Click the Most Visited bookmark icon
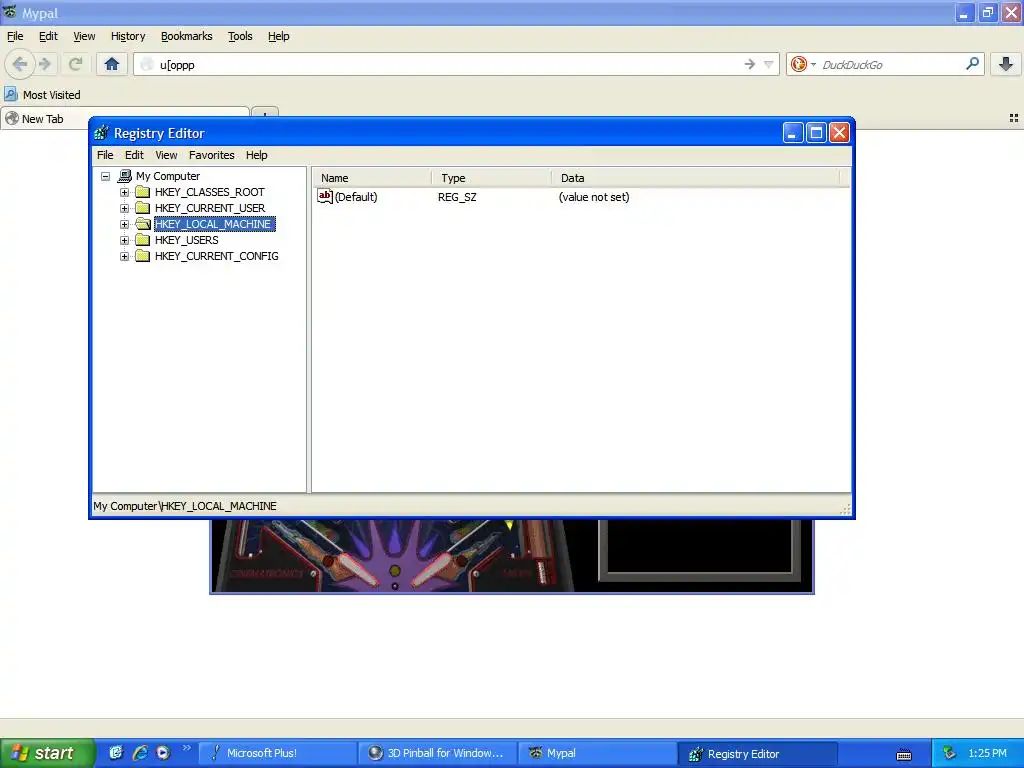 pos(11,94)
